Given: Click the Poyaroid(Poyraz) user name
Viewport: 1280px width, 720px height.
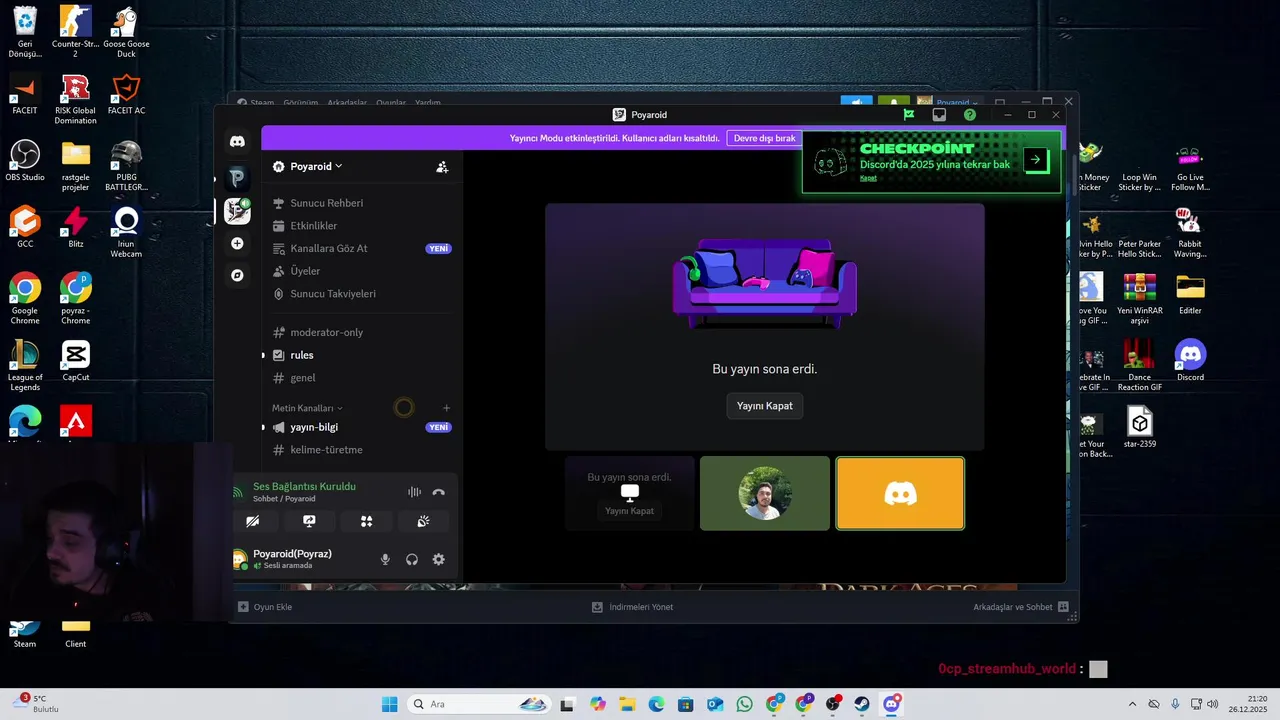Looking at the screenshot, I should pyautogui.click(x=292, y=554).
